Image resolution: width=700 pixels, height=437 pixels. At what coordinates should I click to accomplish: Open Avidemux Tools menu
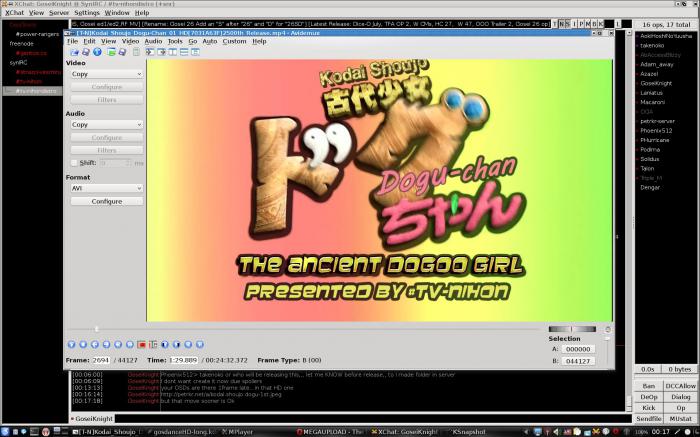point(175,41)
